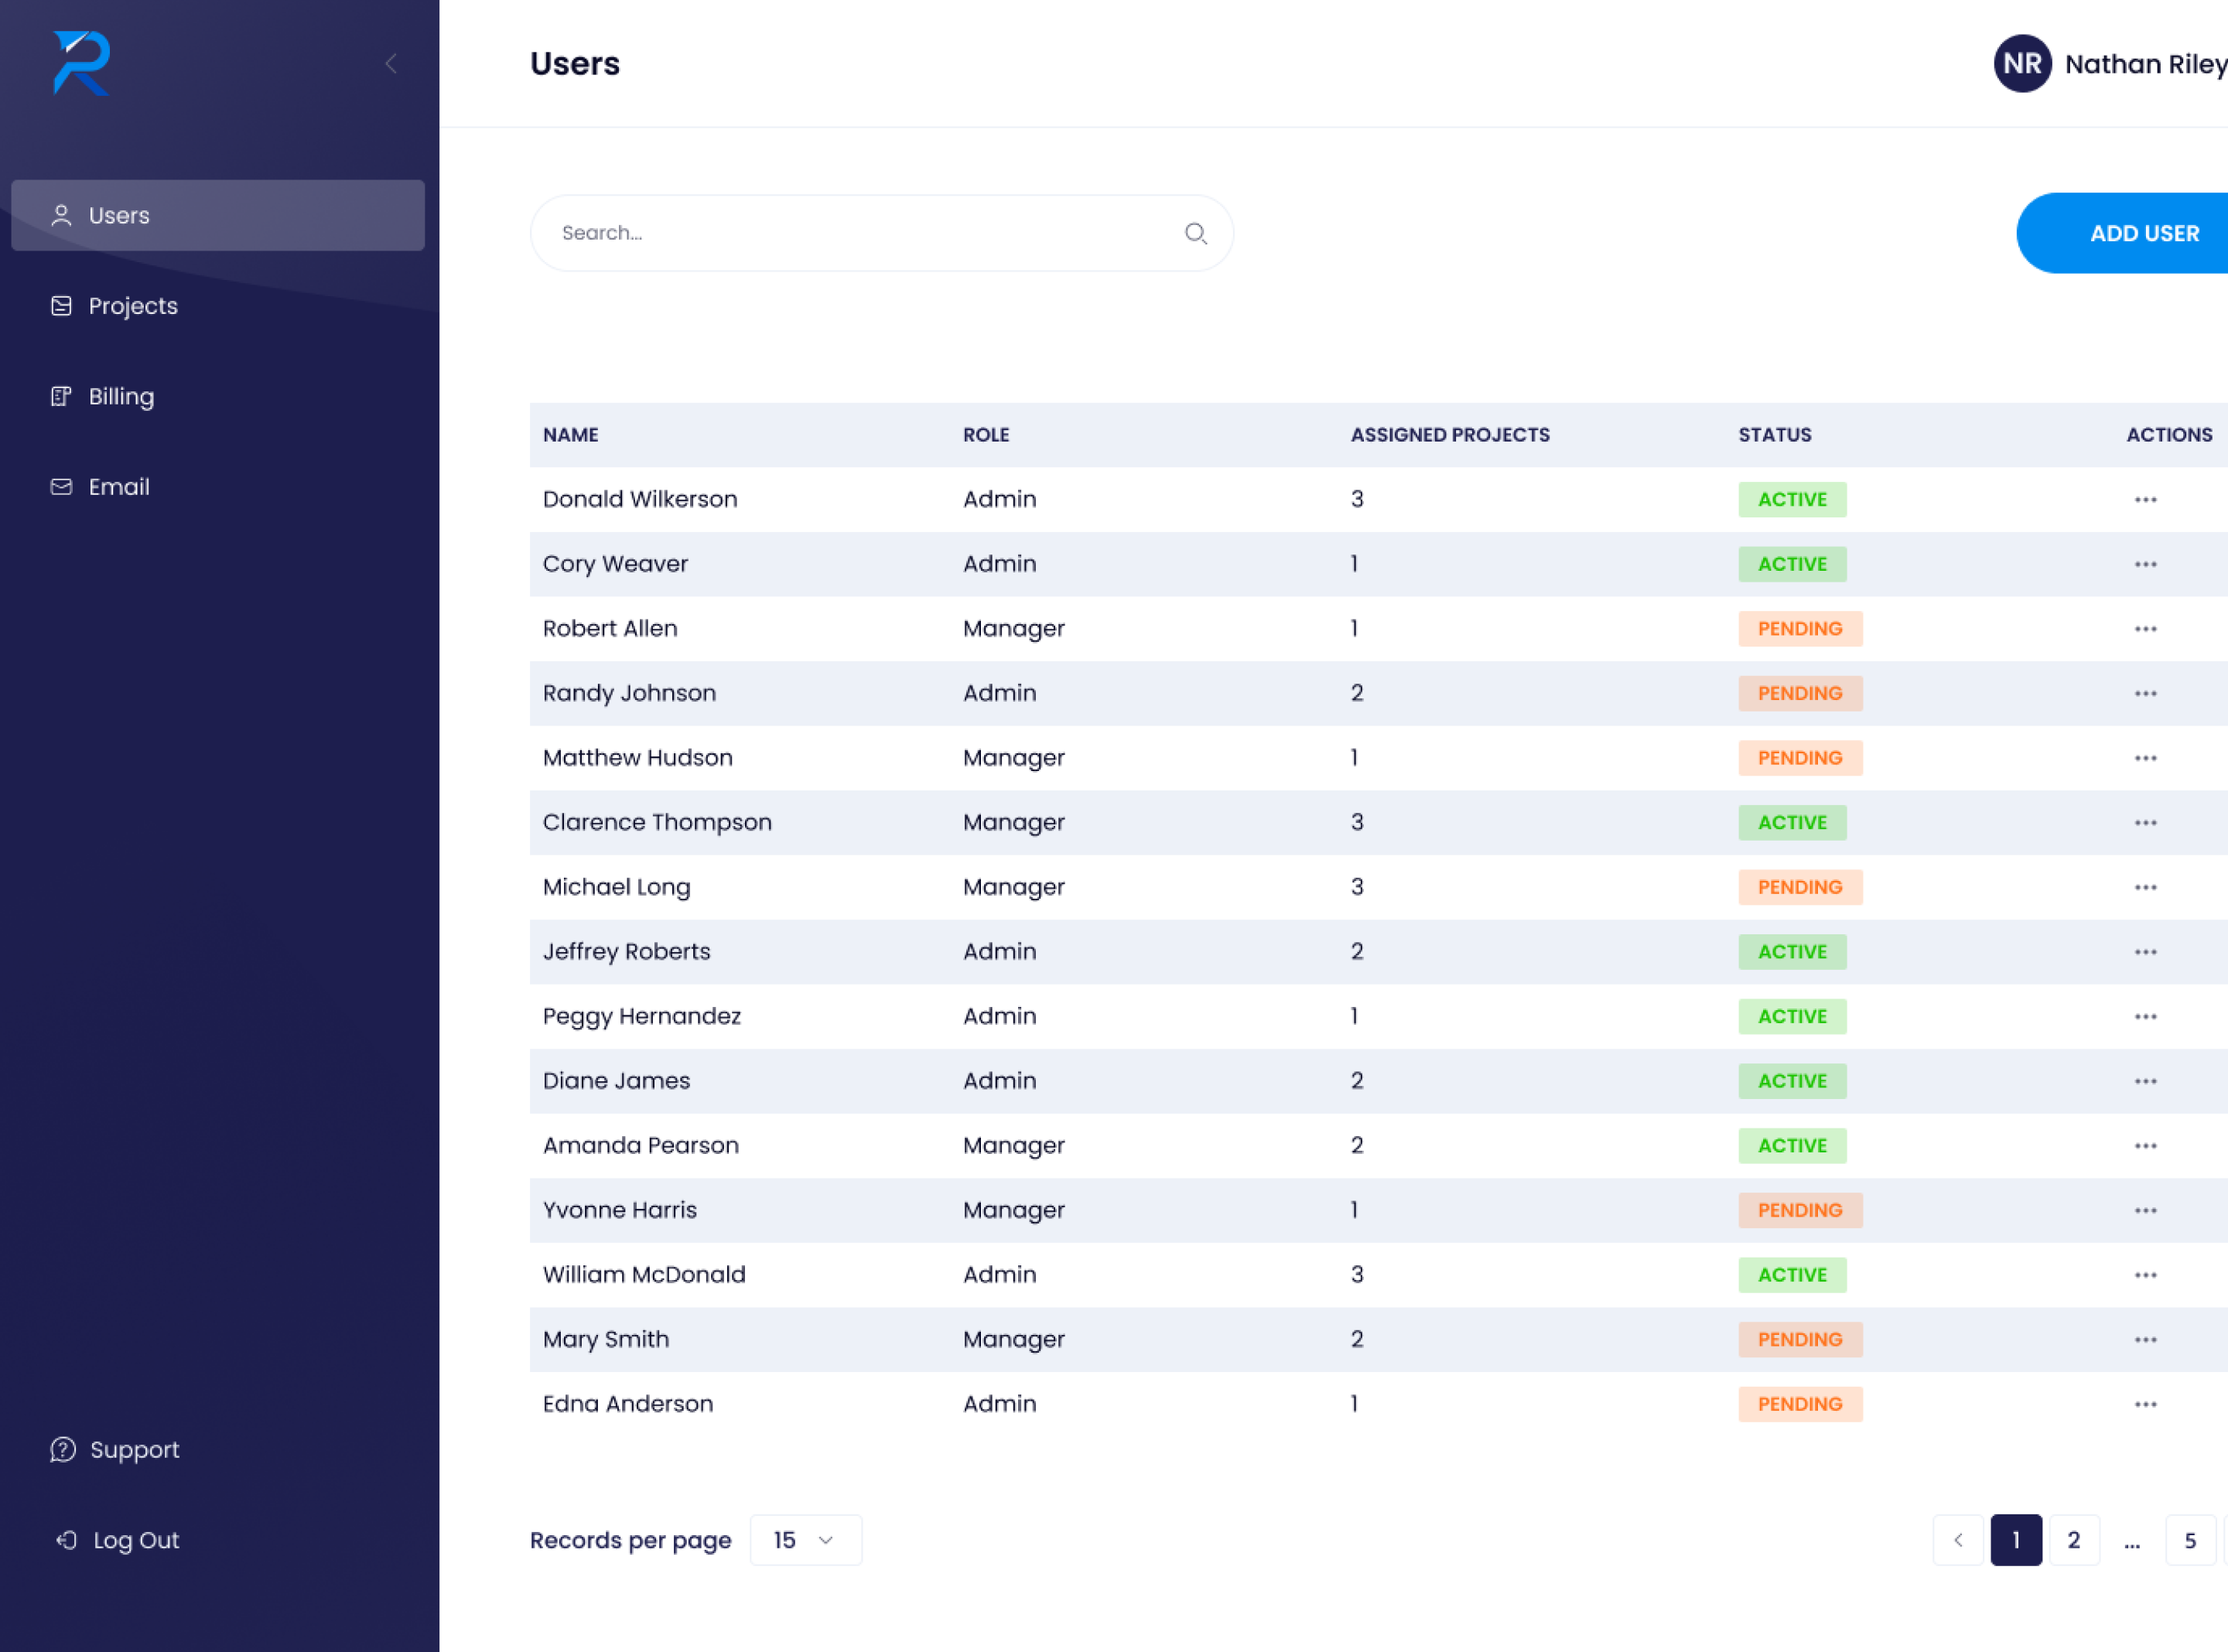Open the actions menu for Donald Wilkerson
The height and width of the screenshot is (1652, 2228).
pyautogui.click(x=2145, y=499)
